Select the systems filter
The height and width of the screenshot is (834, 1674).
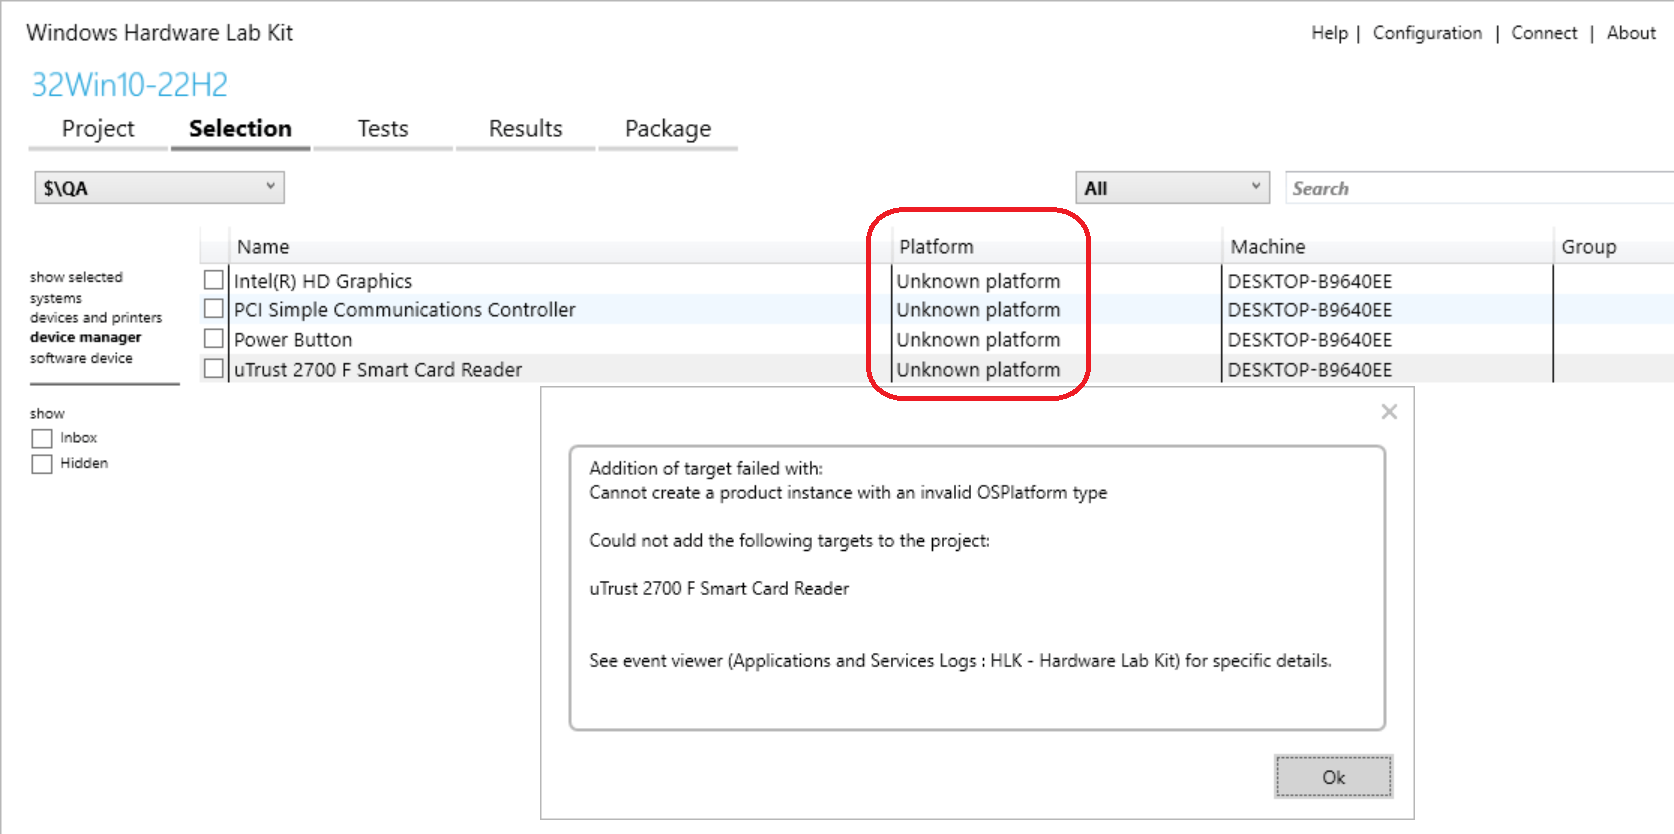coord(56,298)
